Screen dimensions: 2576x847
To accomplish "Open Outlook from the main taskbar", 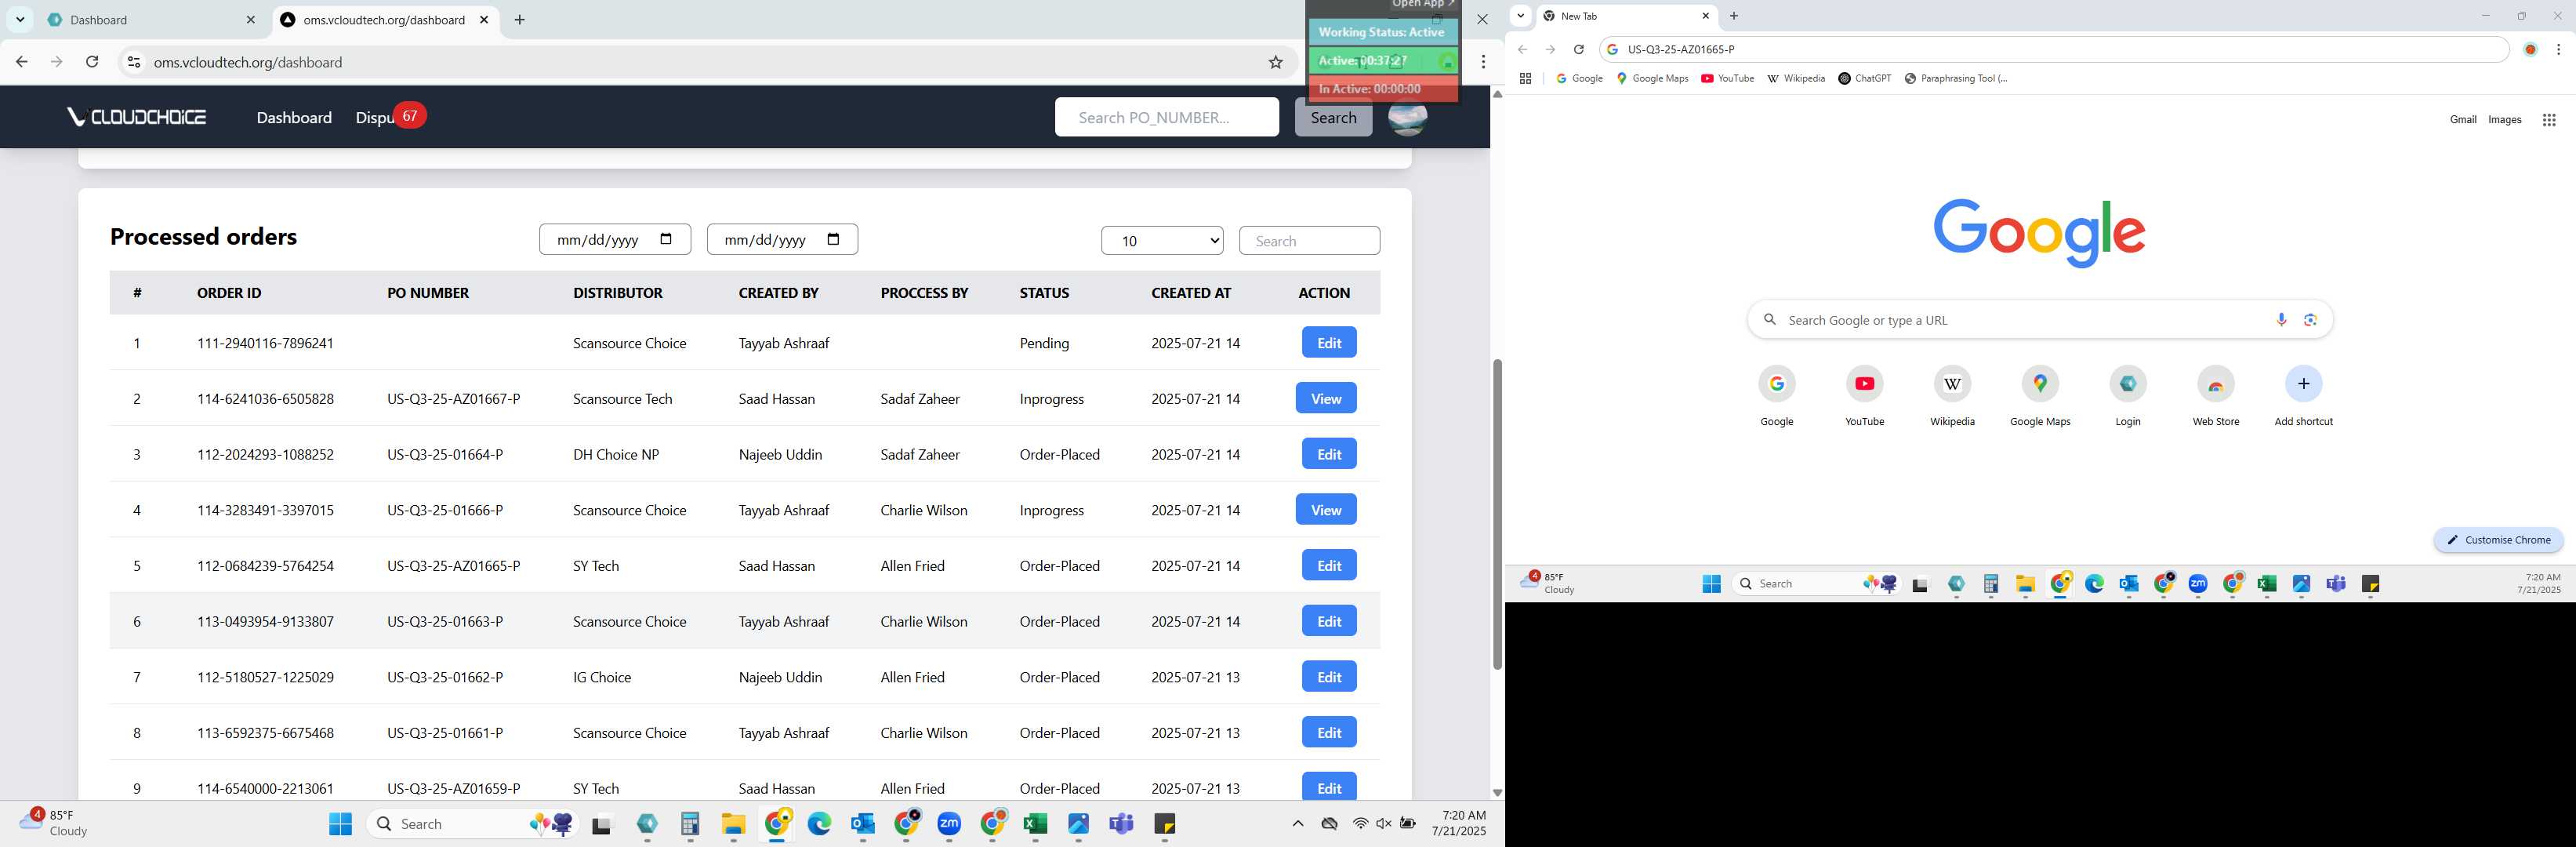I will pyautogui.click(x=863, y=824).
